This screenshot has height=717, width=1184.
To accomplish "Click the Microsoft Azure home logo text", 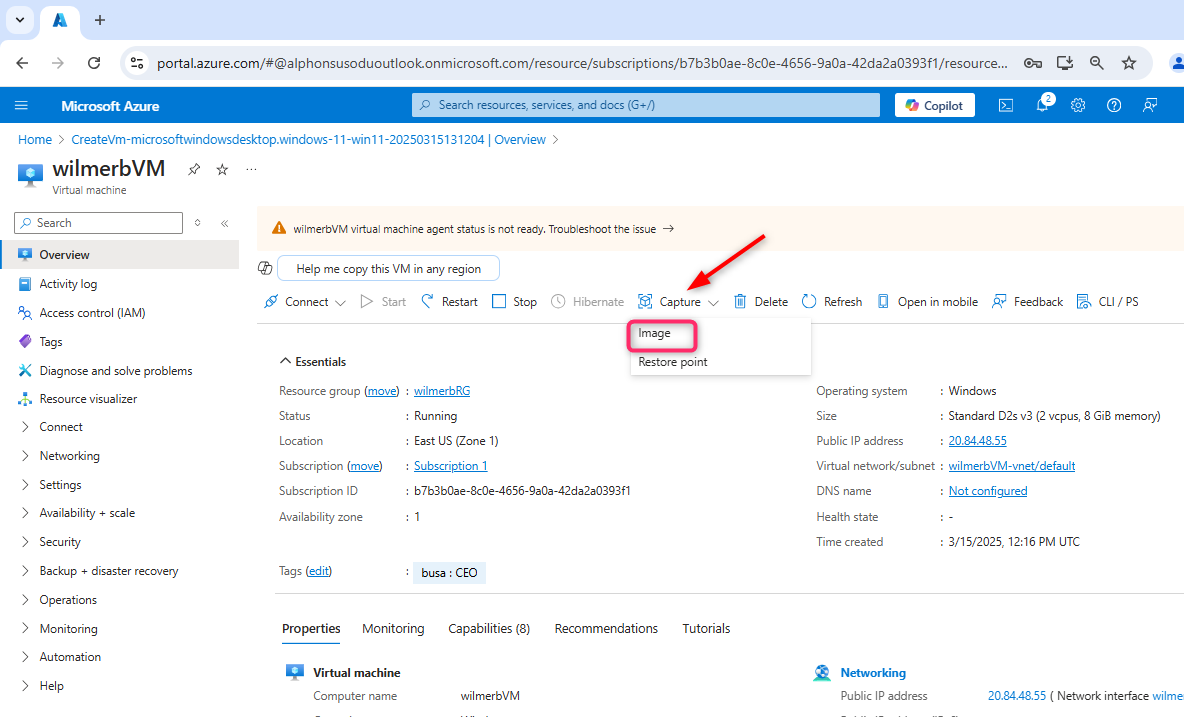I will (110, 106).
